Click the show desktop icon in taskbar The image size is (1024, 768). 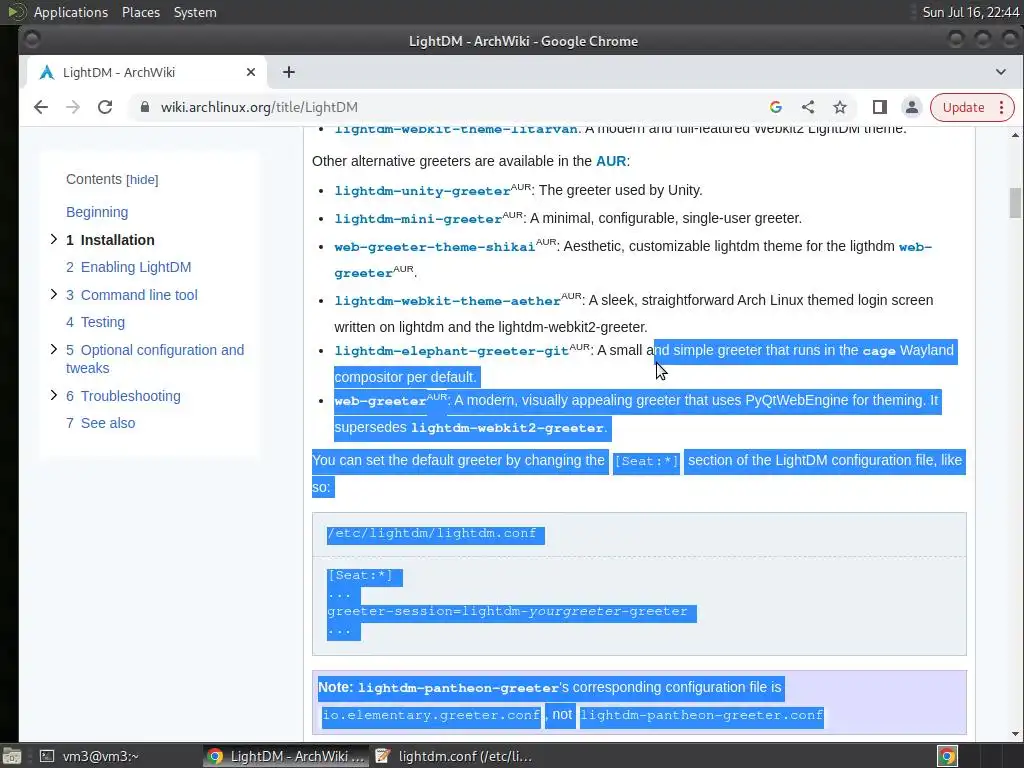(12, 756)
